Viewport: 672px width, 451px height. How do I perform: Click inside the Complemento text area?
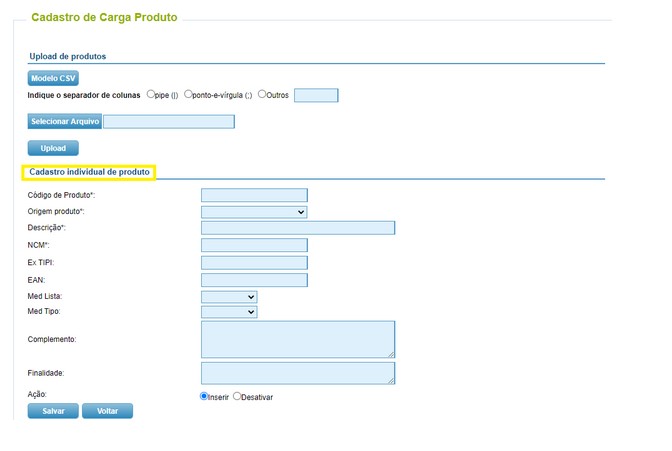298,339
